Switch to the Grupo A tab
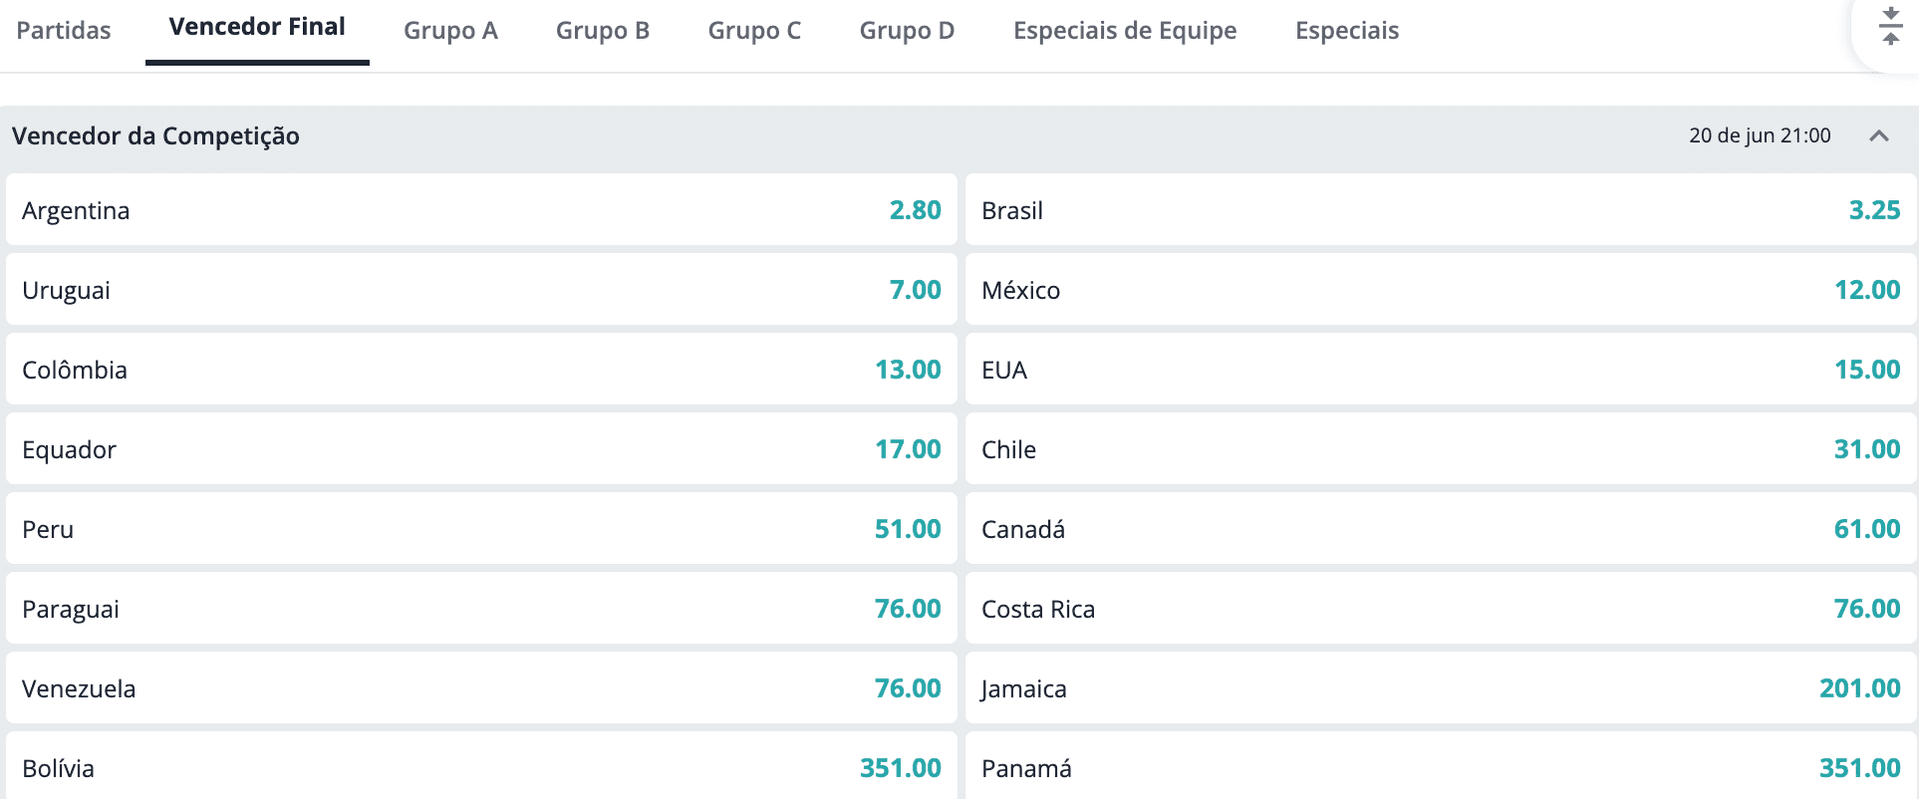Image resolution: width=1919 pixels, height=799 pixels. [x=451, y=30]
